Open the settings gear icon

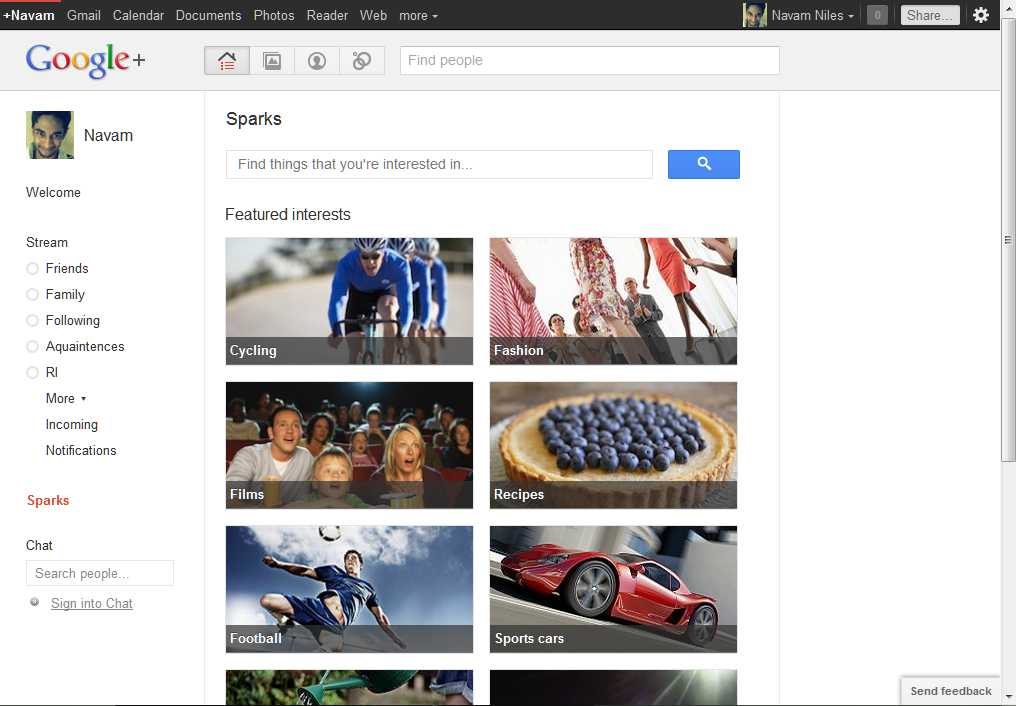tap(981, 15)
